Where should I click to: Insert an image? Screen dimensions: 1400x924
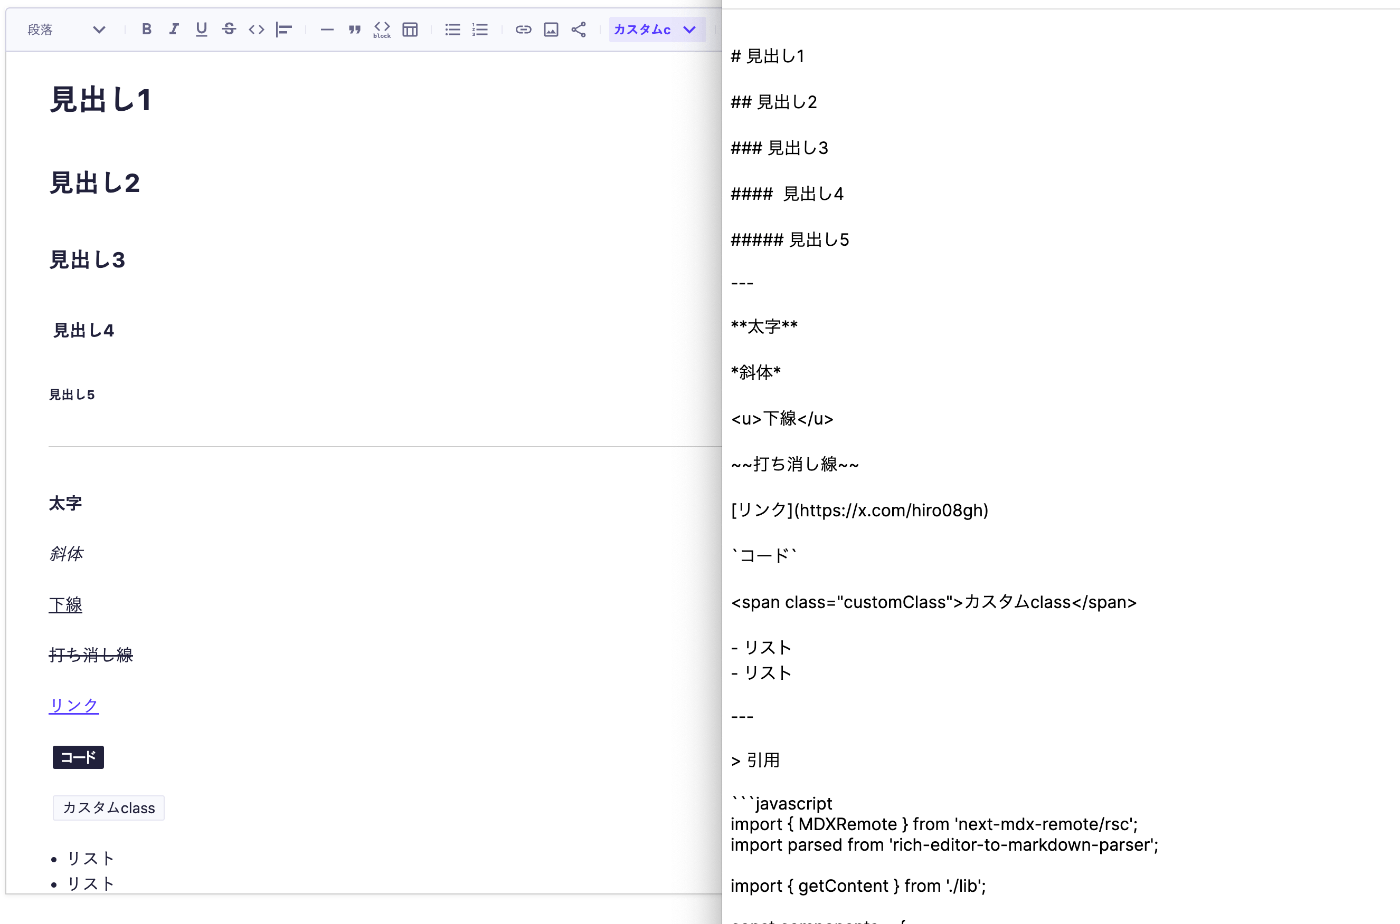(x=551, y=29)
